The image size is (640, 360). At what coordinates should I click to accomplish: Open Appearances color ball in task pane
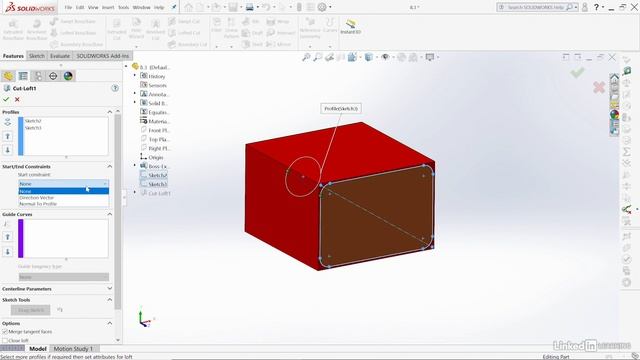coord(614,114)
